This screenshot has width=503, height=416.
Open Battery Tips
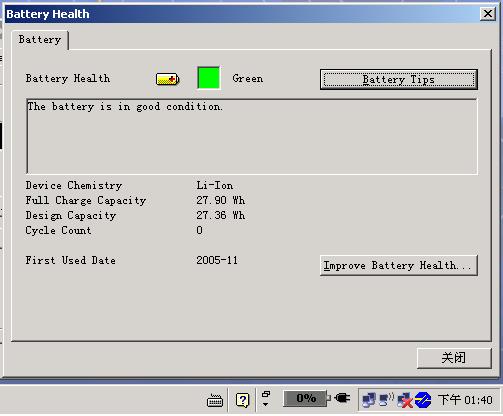coord(399,79)
